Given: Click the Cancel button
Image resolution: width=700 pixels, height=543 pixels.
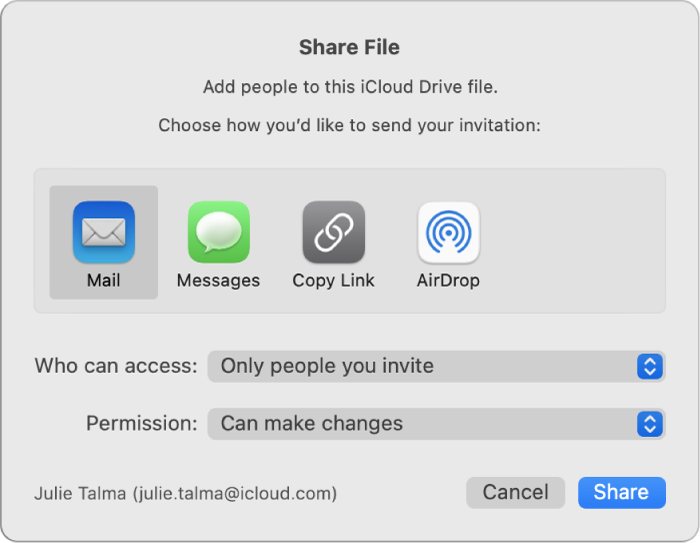Looking at the screenshot, I should pos(516,493).
